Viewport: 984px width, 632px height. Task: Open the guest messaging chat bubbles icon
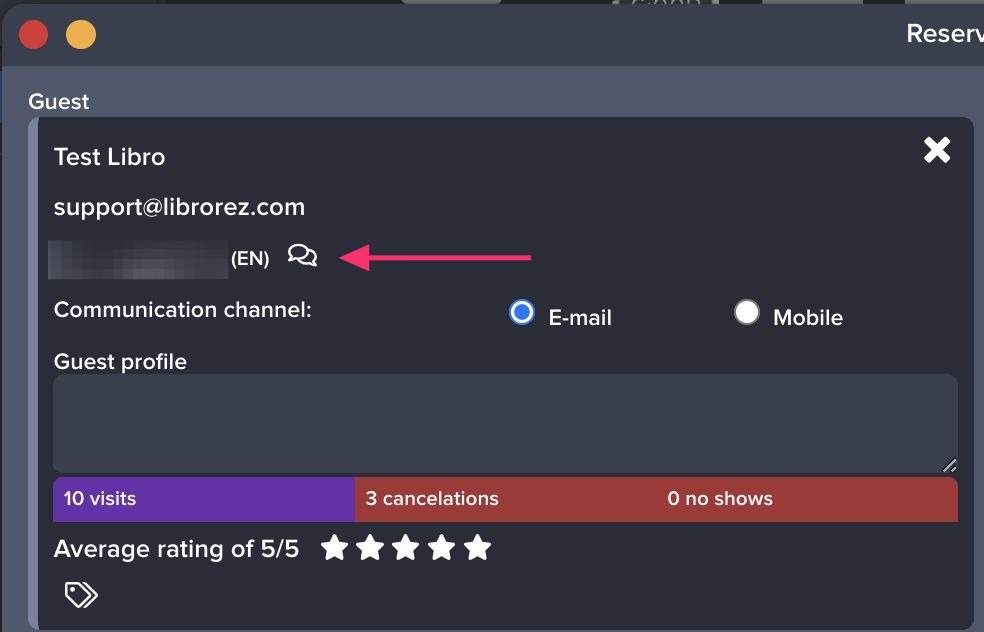[302, 256]
